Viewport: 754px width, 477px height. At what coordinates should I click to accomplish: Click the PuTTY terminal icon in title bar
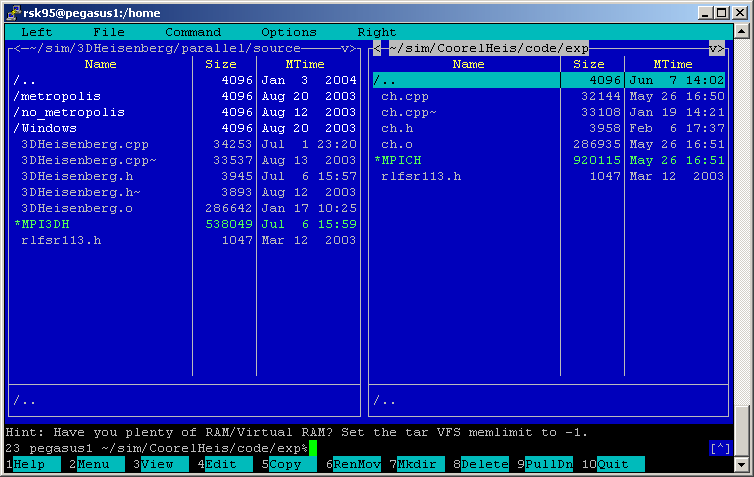(x=11, y=11)
